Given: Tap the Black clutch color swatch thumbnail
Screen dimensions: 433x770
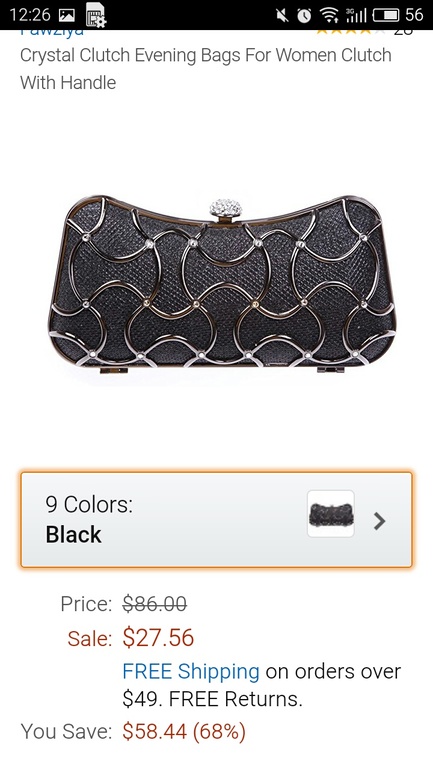Looking at the screenshot, I should 331,514.
